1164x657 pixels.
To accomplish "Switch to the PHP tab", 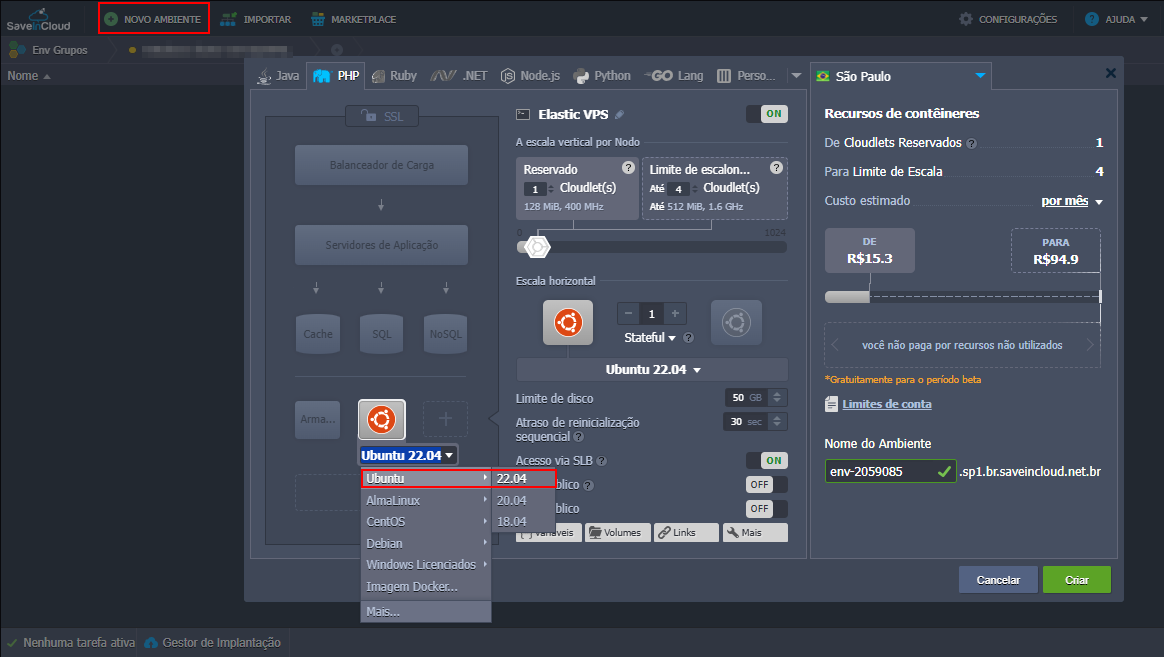I will pos(336,76).
